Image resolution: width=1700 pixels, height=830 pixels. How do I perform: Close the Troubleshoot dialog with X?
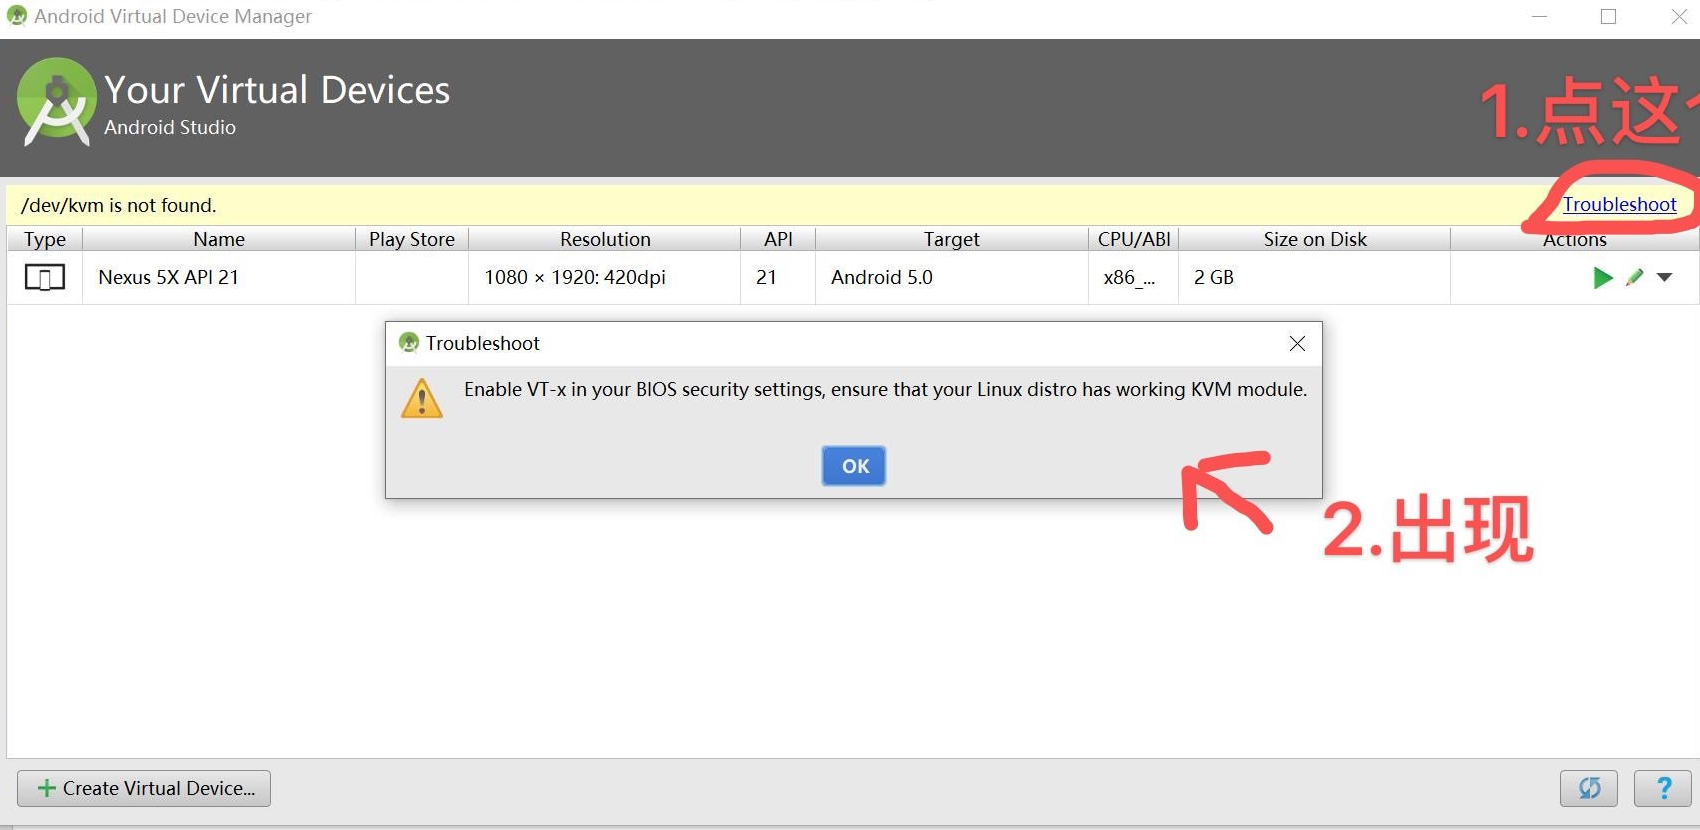(x=1297, y=343)
